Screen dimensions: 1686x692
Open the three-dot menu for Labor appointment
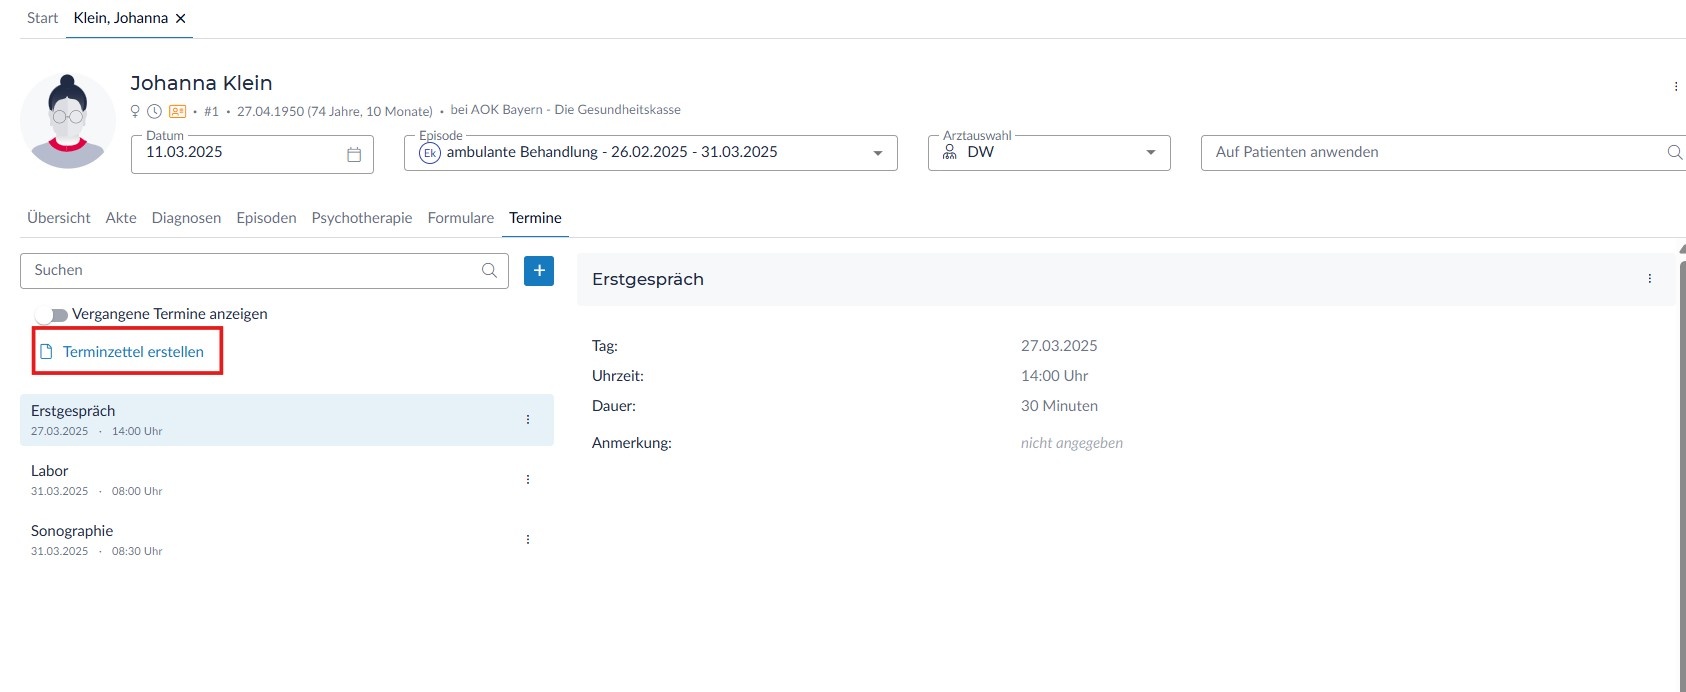528,480
